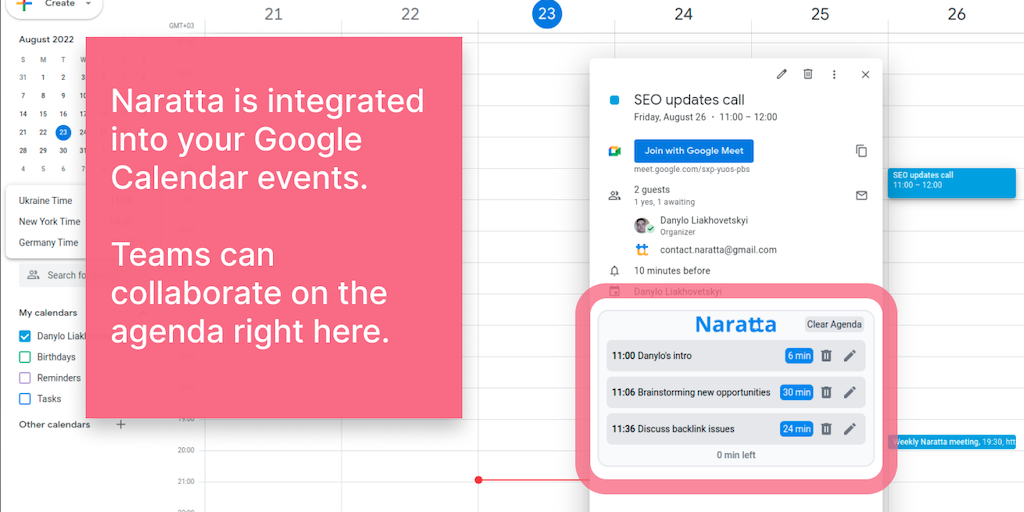Viewport: 1024px width, 512px height.
Task: Pick August 1 in mini calendar
Action: pos(43,77)
